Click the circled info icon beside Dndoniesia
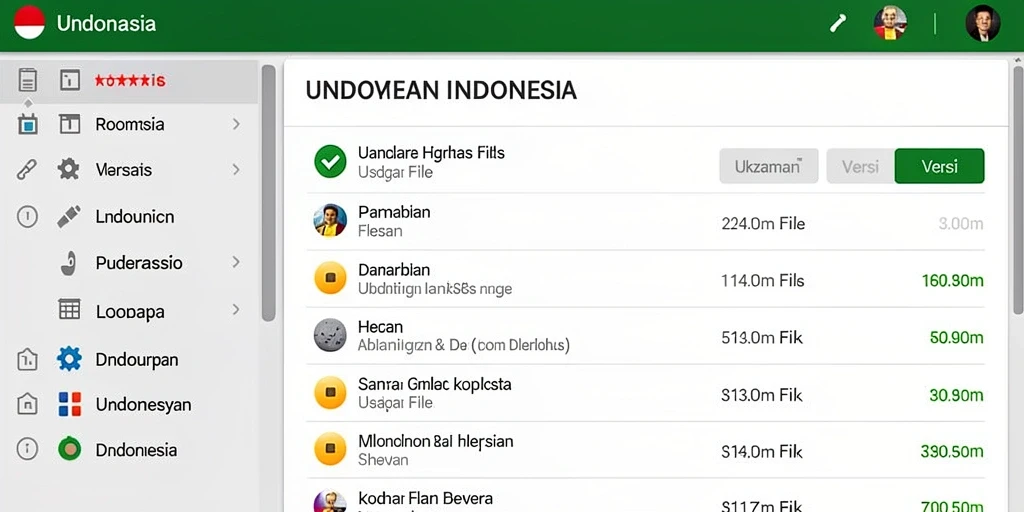Screen dimensions: 1024x512 [27, 449]
